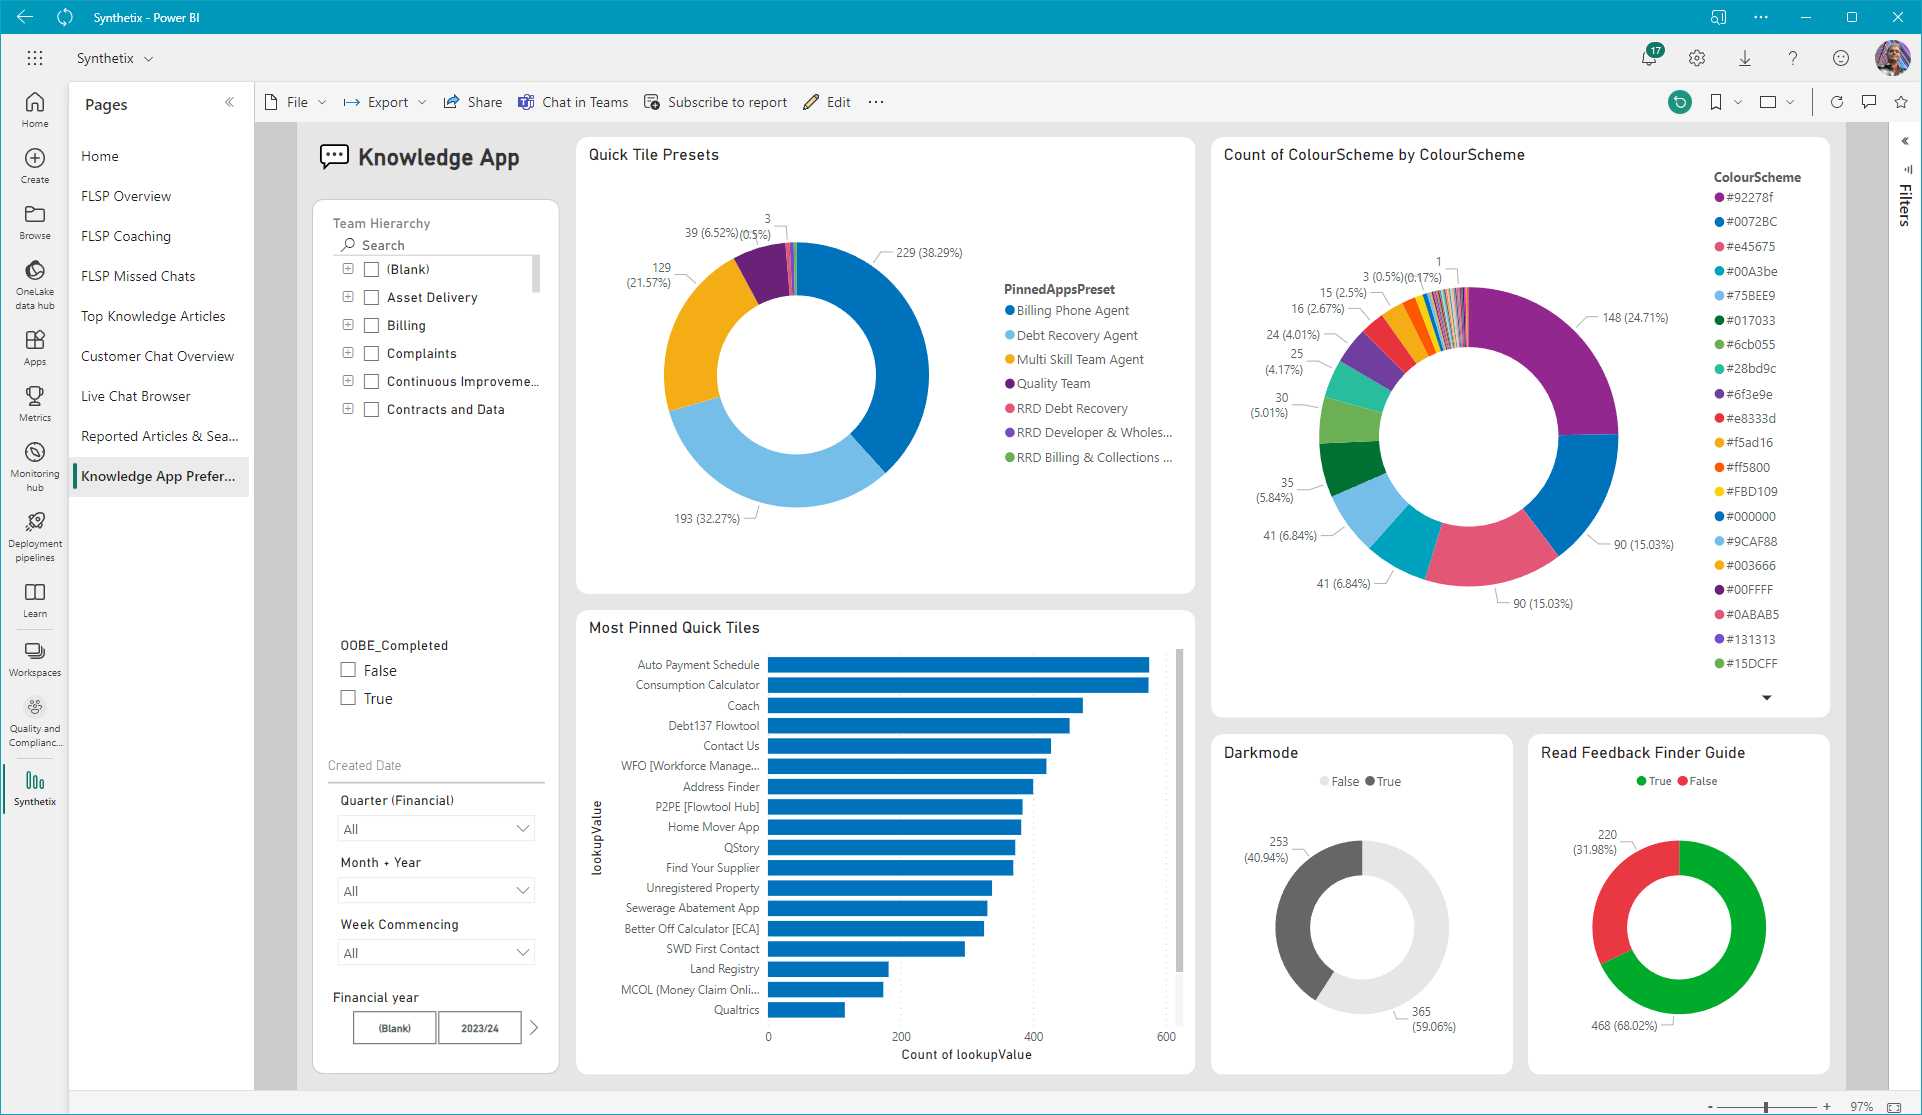Enable the Complaints team checkbox

click(371, 353)
